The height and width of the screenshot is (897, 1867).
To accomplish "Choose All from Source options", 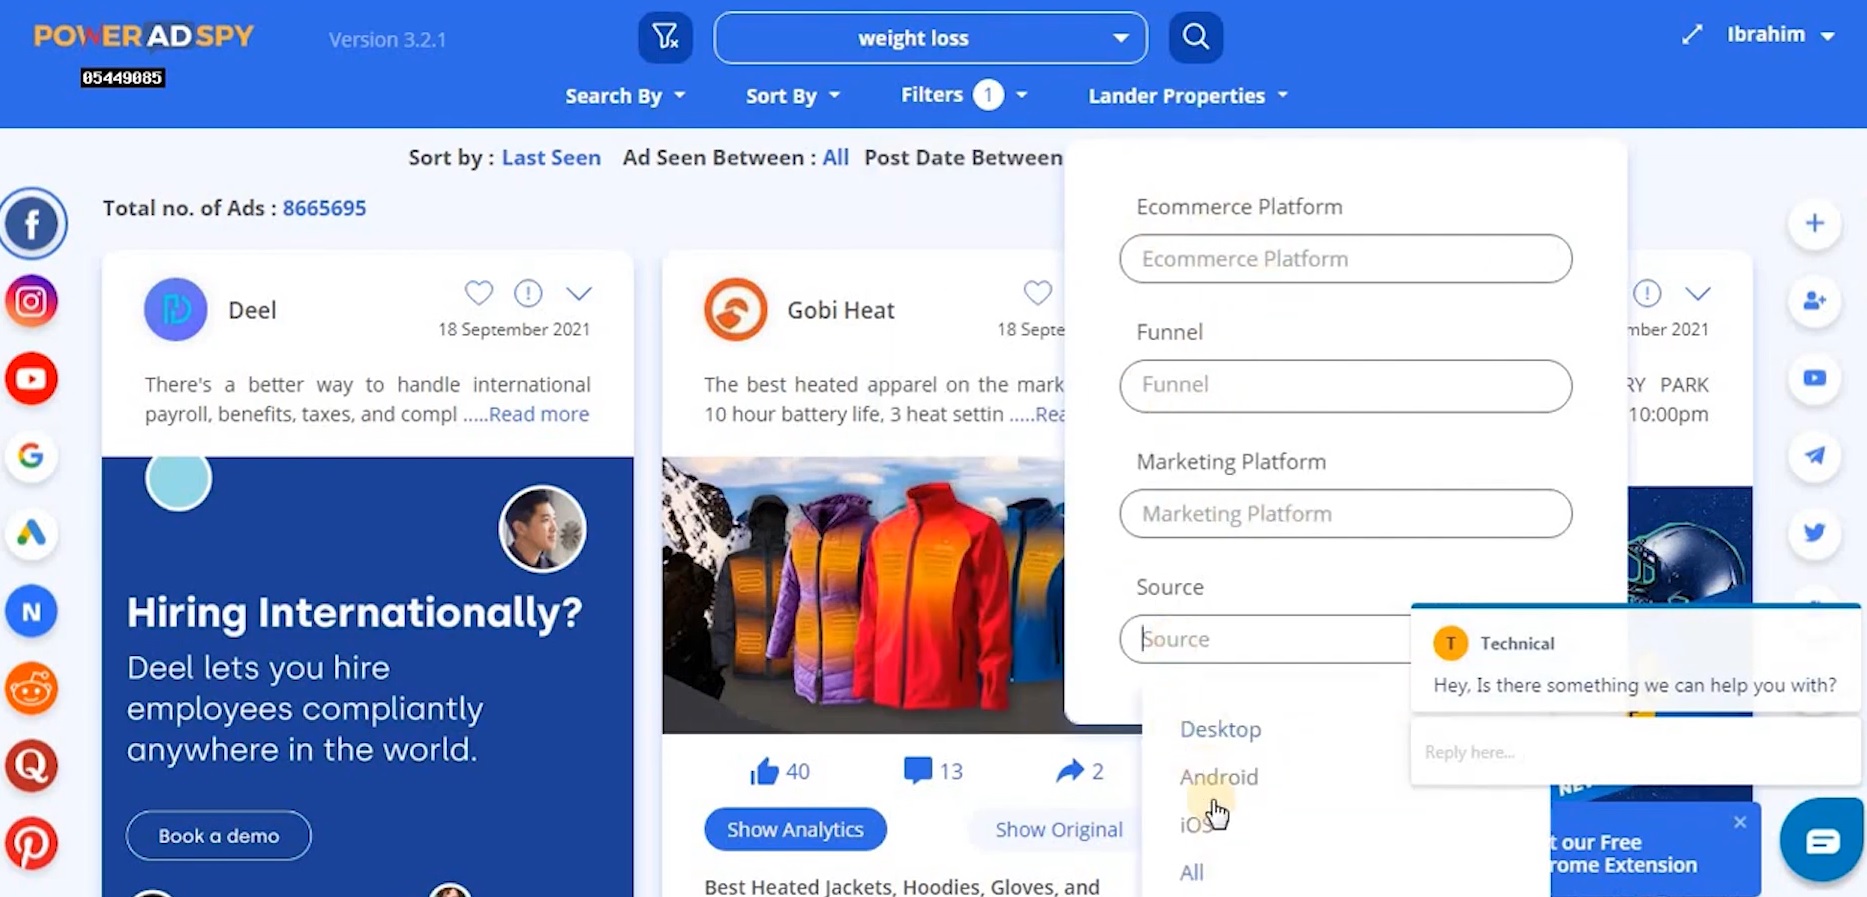I will [x=1191, y=872].
